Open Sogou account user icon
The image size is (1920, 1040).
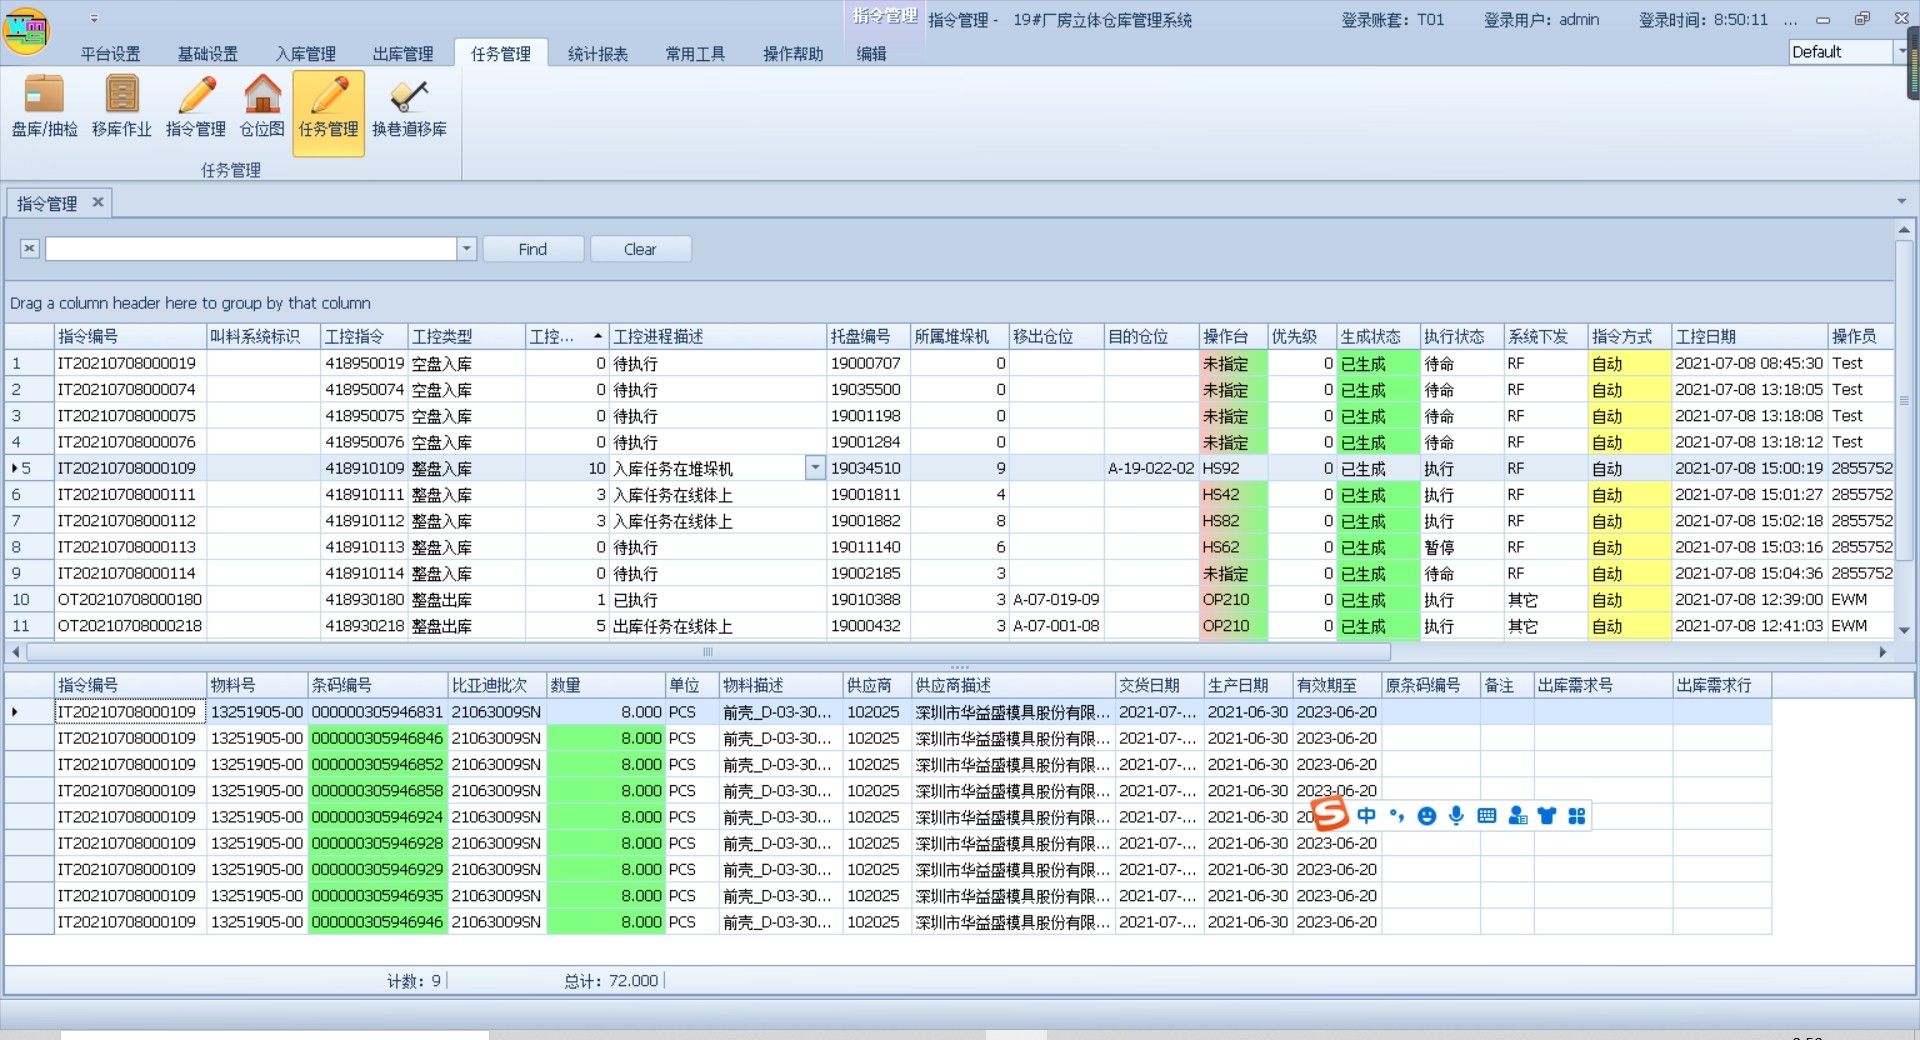click(1517, 816)
